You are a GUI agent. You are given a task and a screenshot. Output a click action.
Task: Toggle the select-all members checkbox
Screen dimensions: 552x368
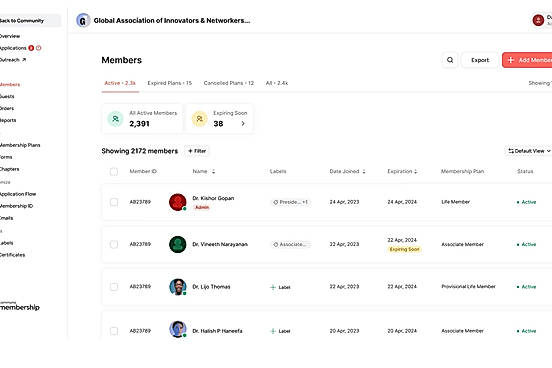pyautogui.click(x=114, y=171)
